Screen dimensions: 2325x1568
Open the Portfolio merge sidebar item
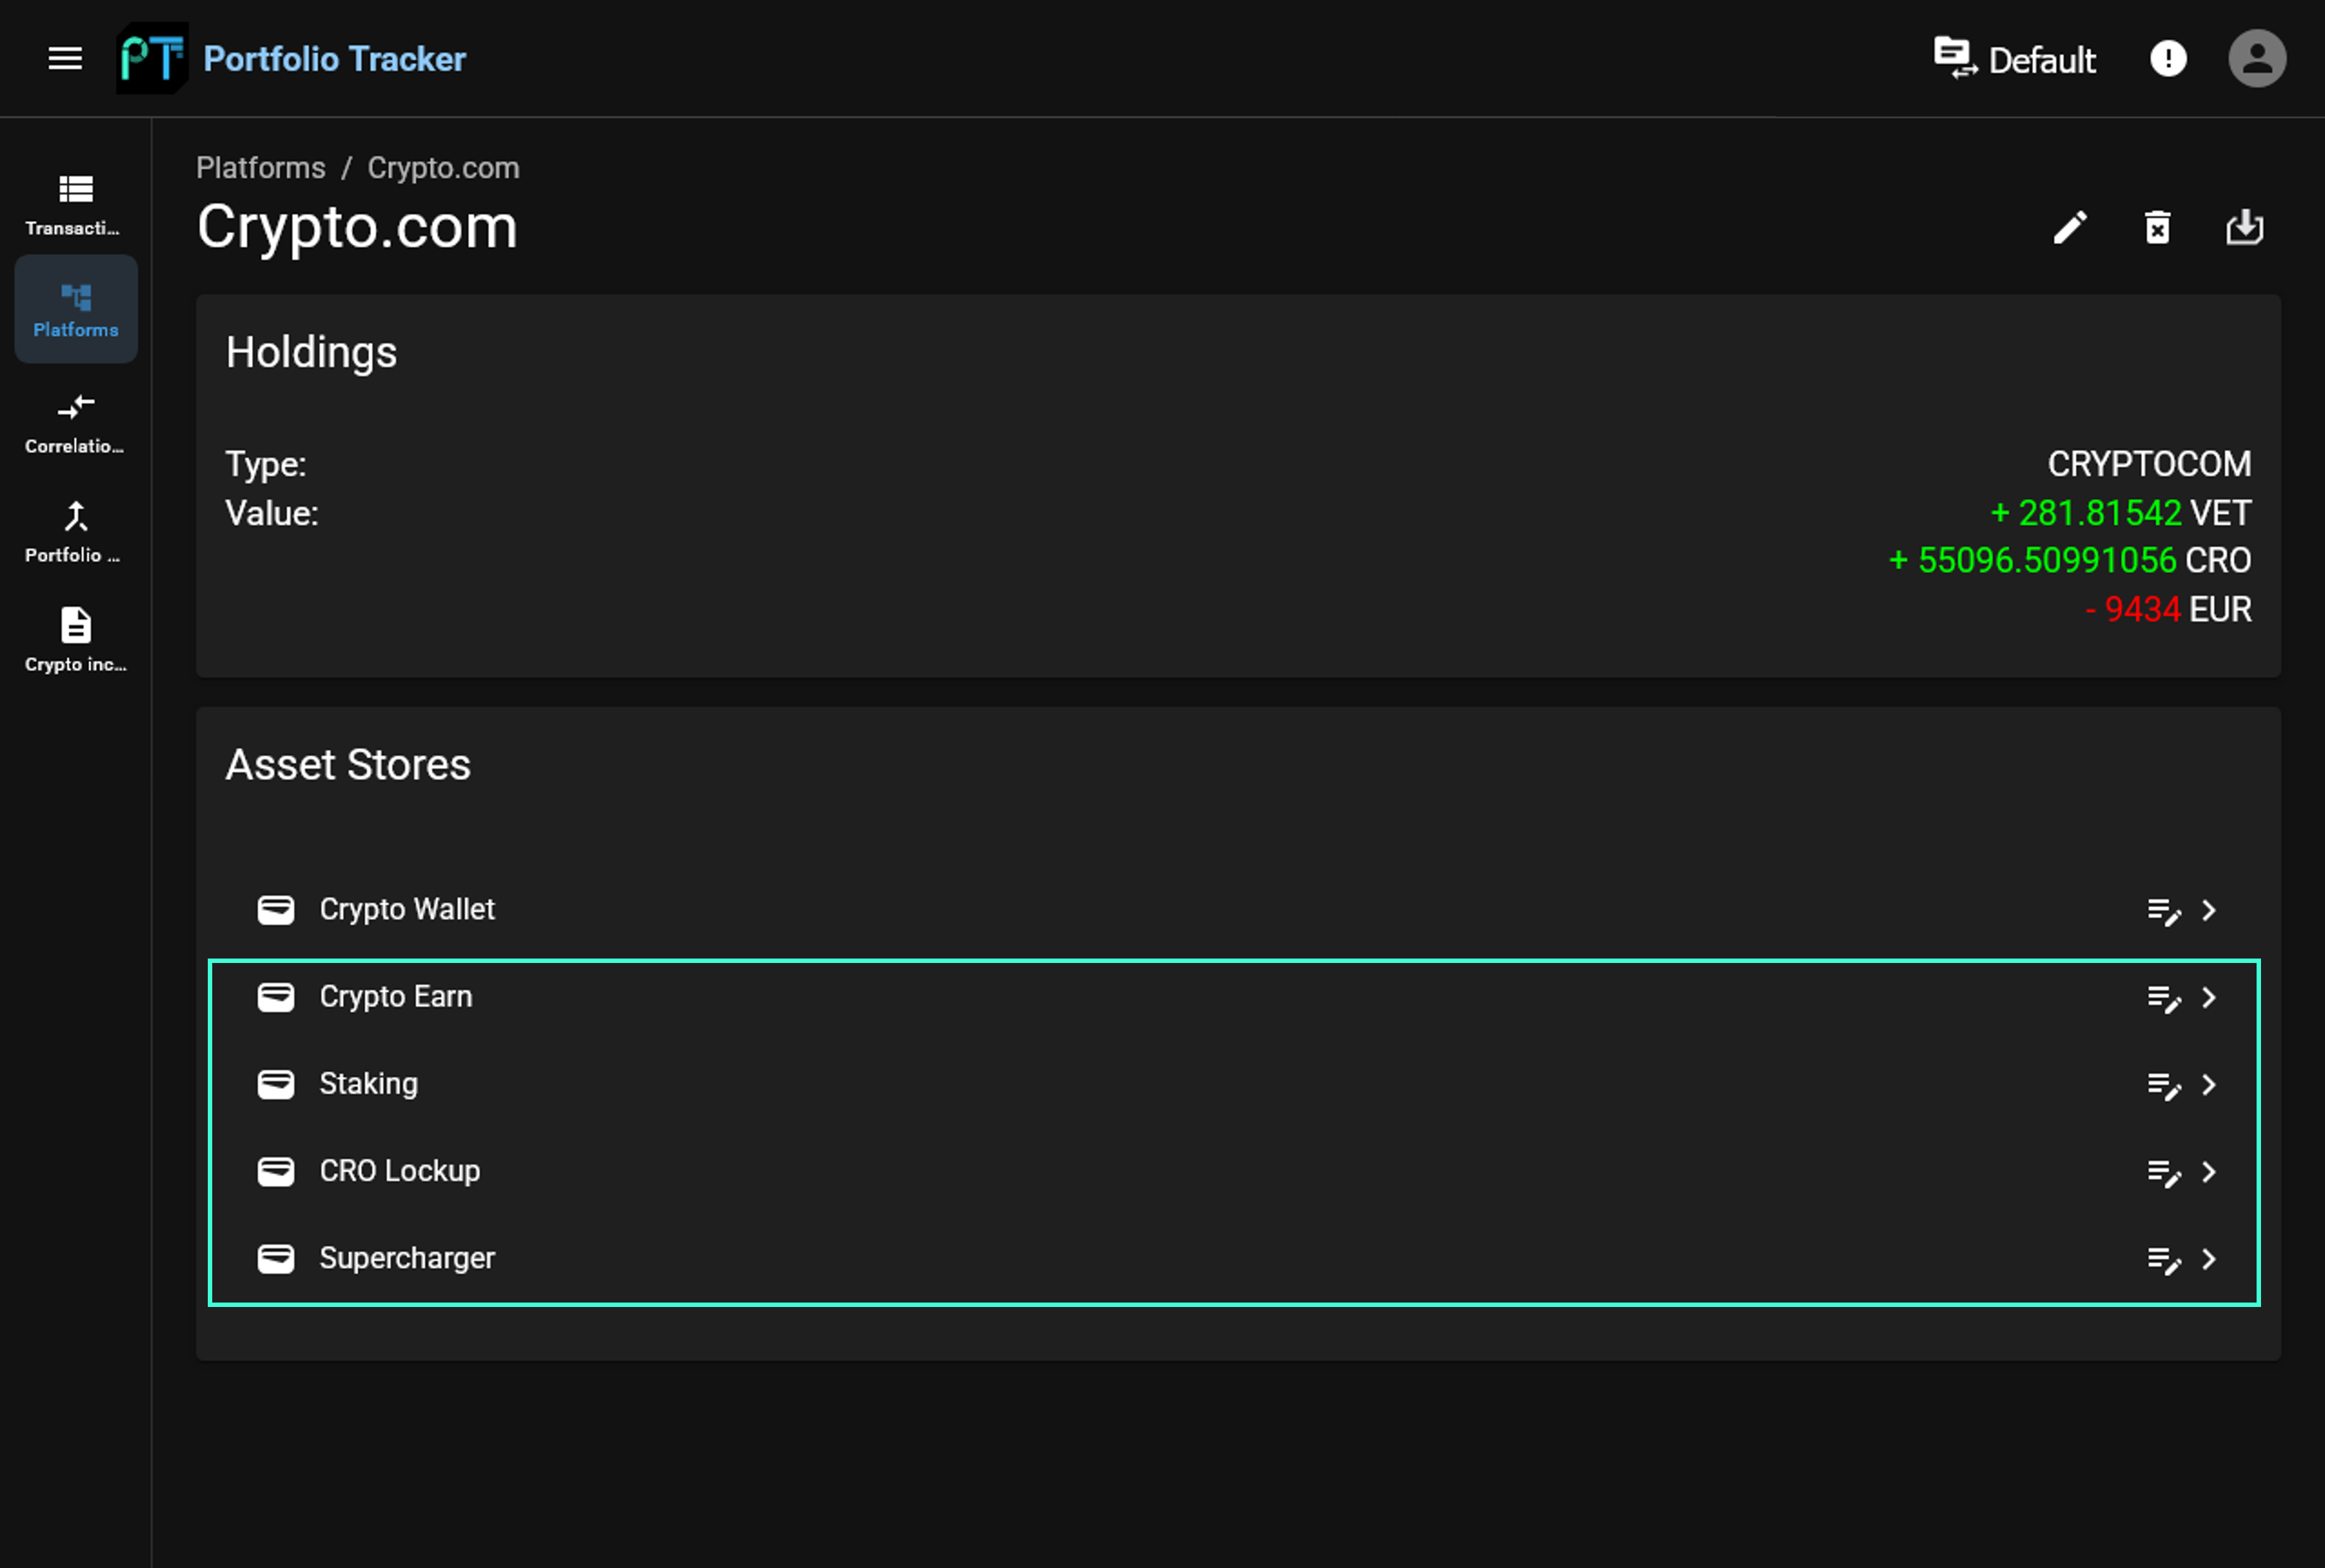(x=76, y=533)
